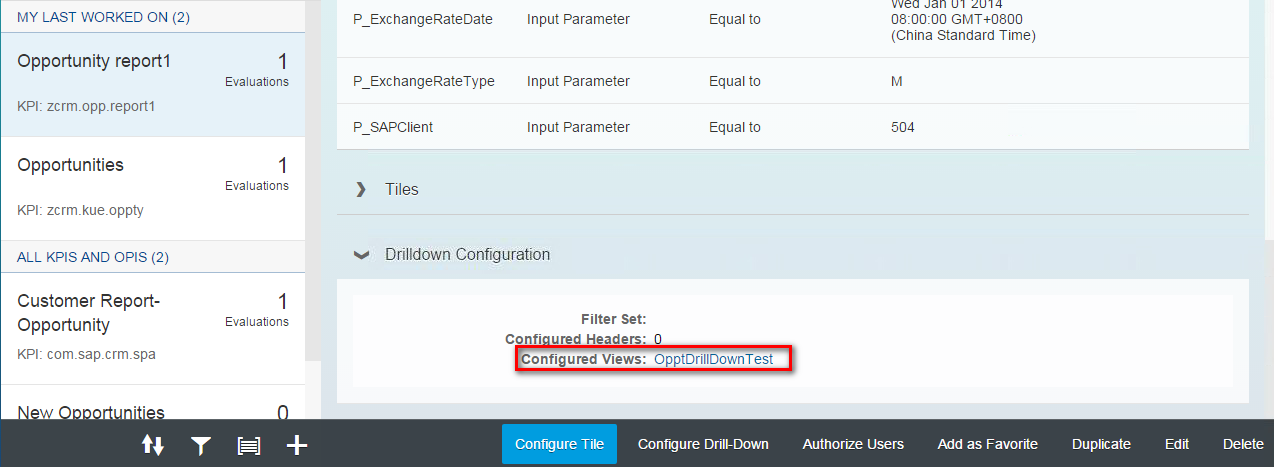The width and height of the screenshot is (1274, 467).
Task: Duplicate the selected KPI evaluation
Action: point(1101,444)
